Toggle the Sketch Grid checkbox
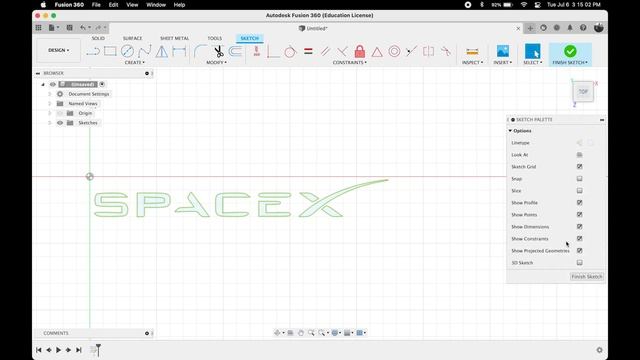Viewport: 640px width, 360px height. tap(579, 167)
